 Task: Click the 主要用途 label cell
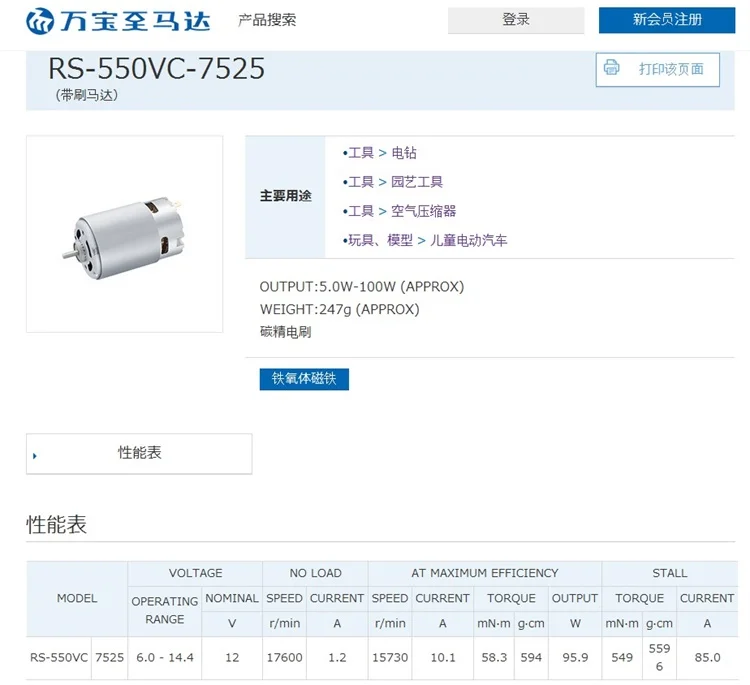(x=286, y=196)
